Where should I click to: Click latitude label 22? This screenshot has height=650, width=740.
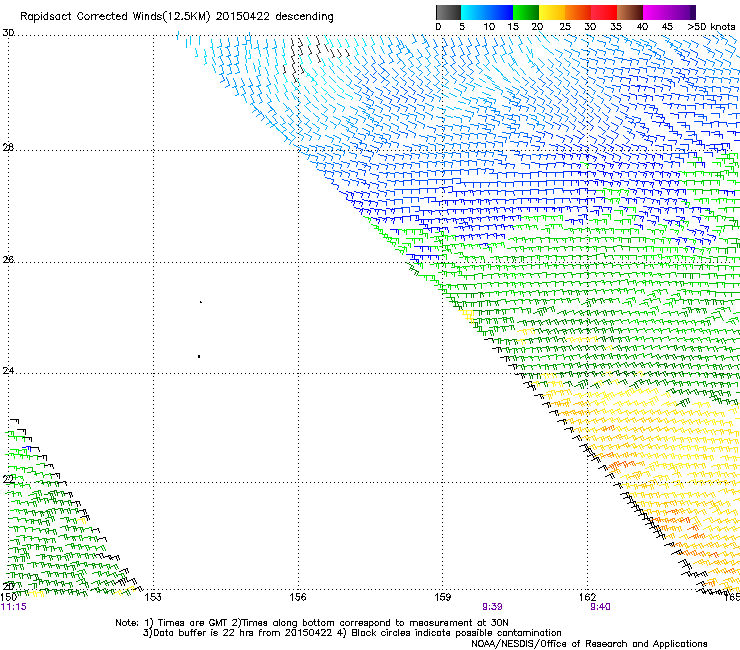(x=8, y=480)
